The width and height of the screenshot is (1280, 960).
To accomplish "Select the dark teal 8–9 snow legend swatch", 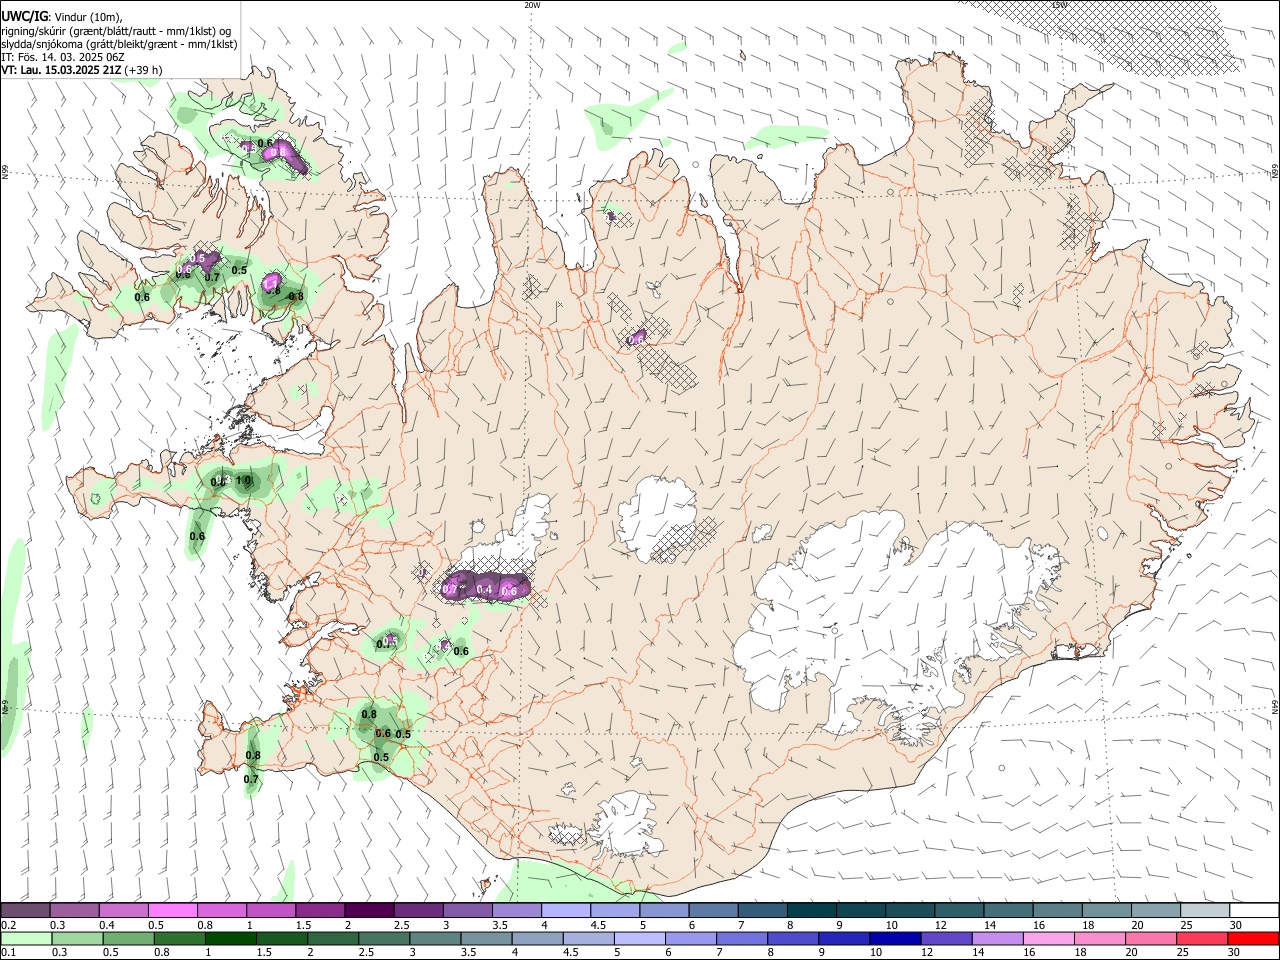I will coord(812,911).
